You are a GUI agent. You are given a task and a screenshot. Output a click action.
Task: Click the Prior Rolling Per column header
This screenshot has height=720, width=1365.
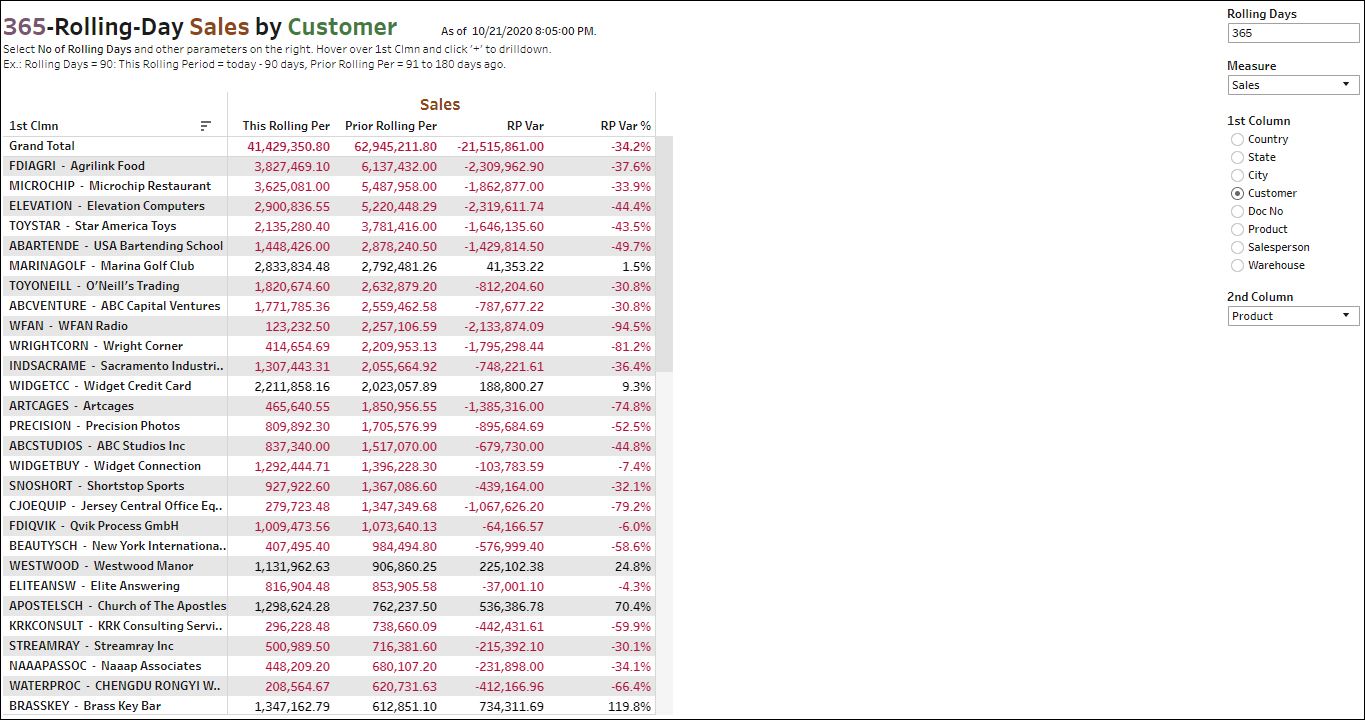tap(391, 126)
